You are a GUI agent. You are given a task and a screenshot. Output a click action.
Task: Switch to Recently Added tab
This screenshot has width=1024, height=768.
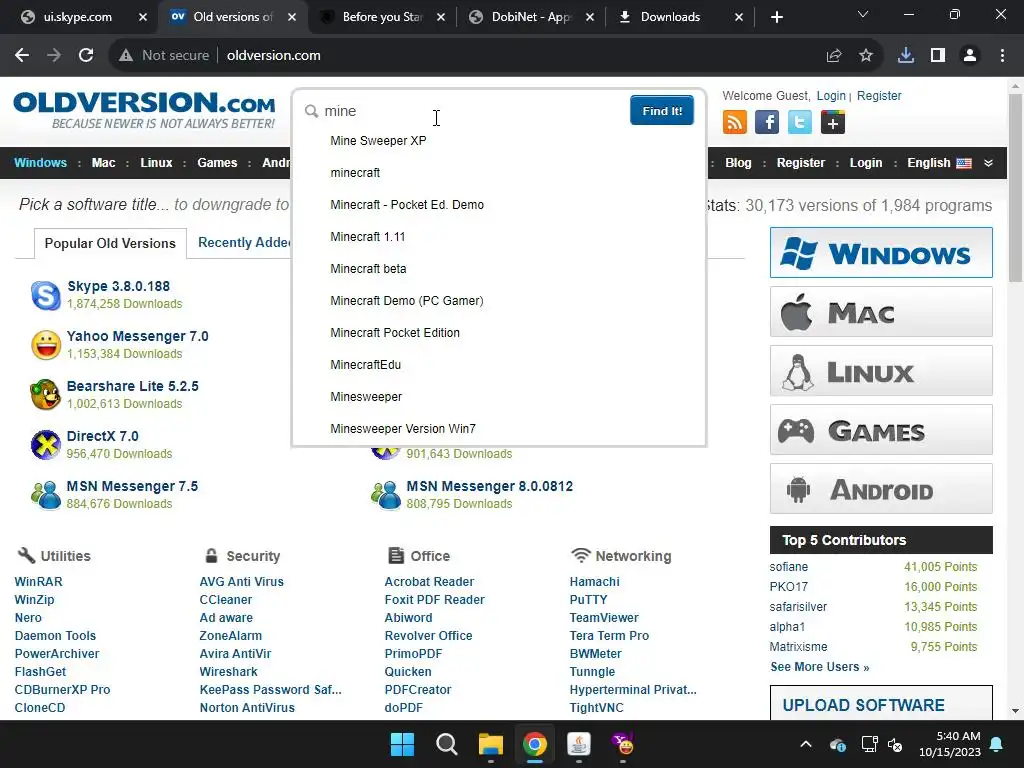point(244,243)
